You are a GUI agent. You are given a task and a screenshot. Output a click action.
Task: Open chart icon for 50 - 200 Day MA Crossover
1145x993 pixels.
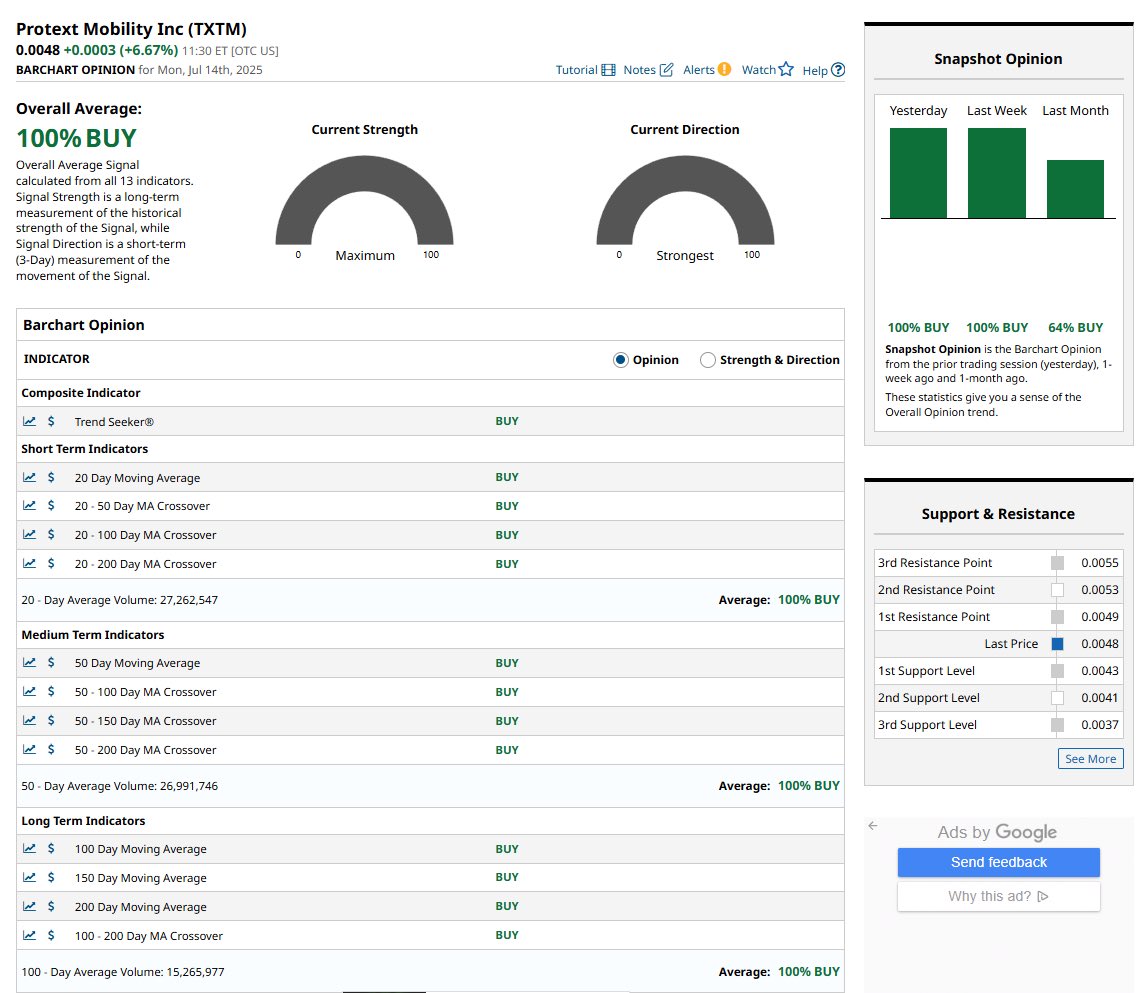click(x=29, y=749)
